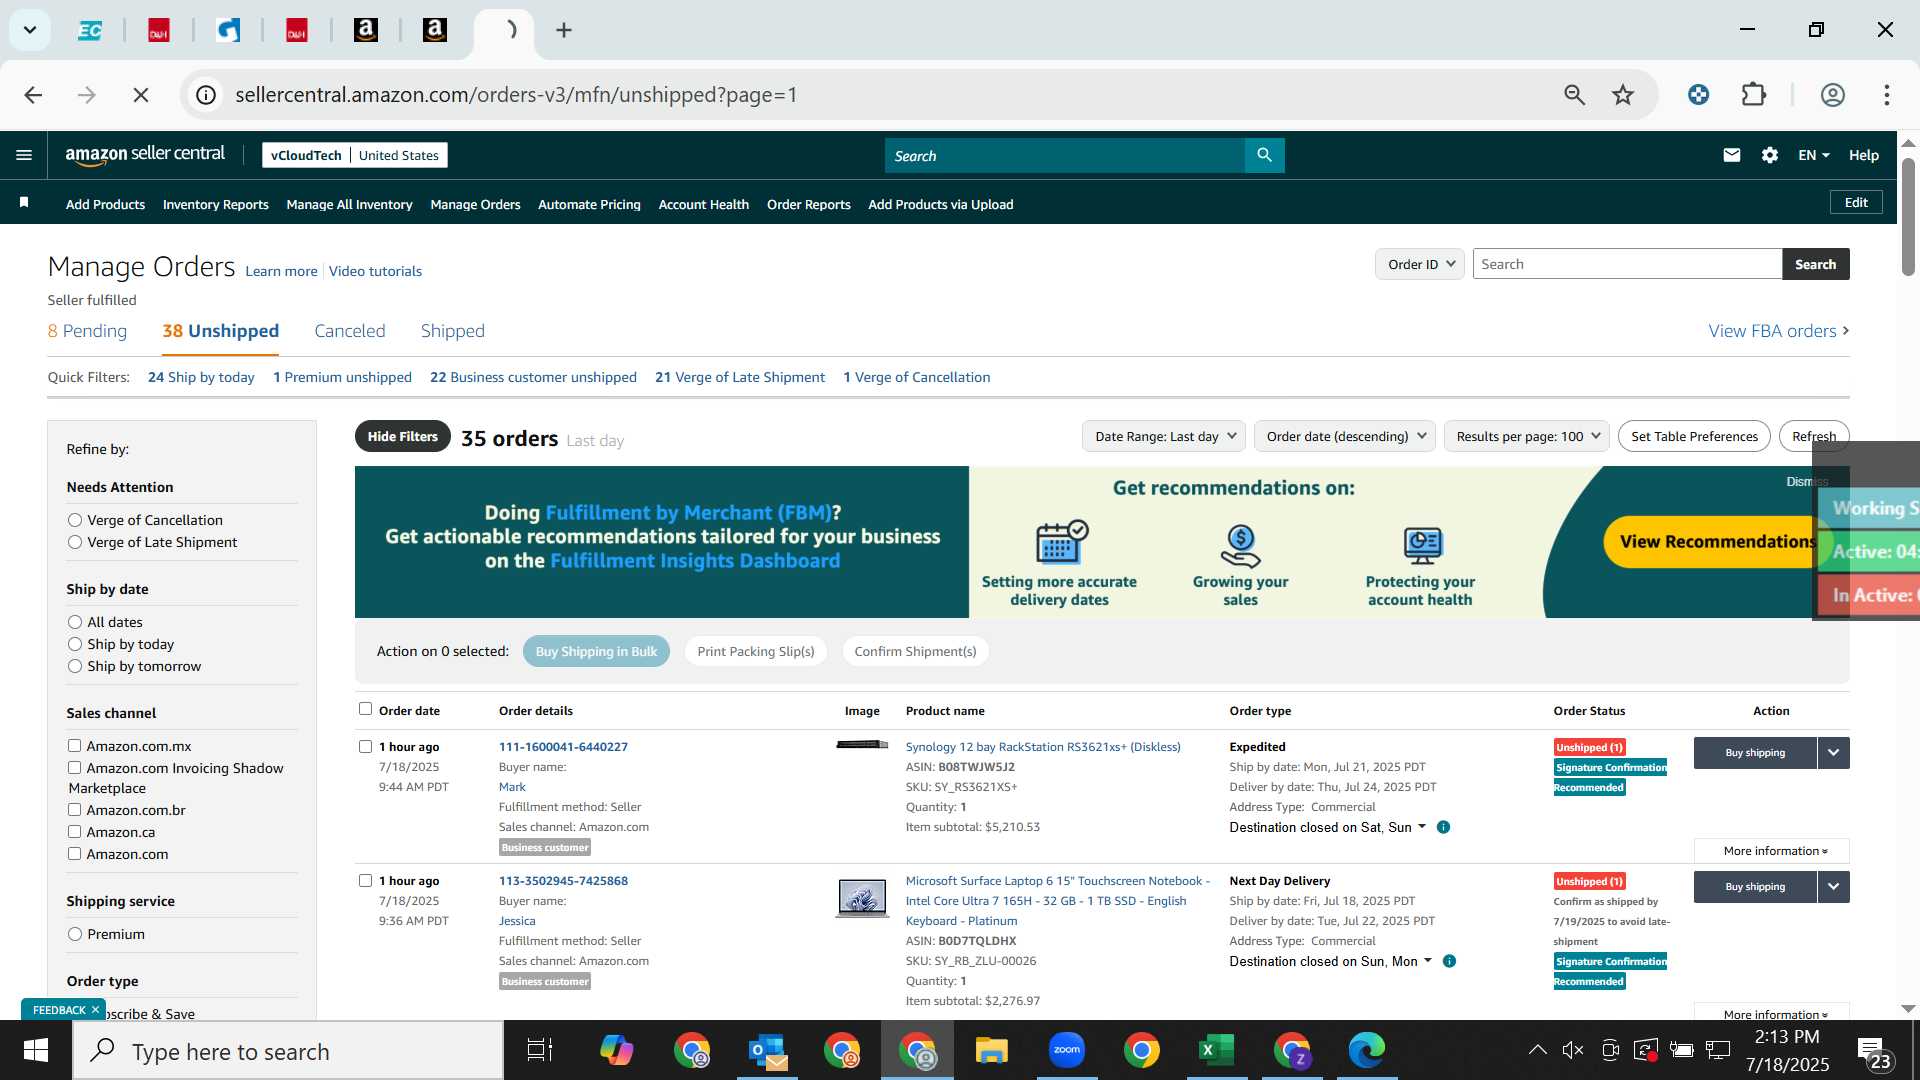1920x1080 pixels.
Task: Open Microsoft Edge from the taskbar
Action: pos(1366,1050)
